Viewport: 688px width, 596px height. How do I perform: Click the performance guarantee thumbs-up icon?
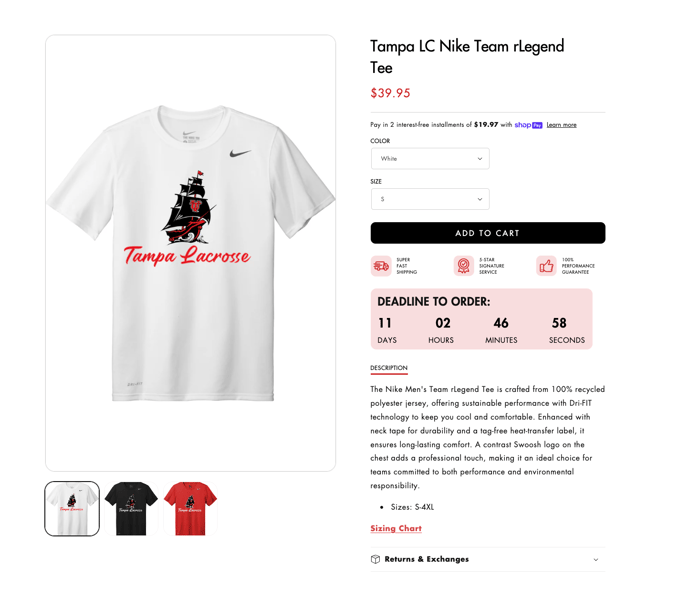click(x=546, y=266)
